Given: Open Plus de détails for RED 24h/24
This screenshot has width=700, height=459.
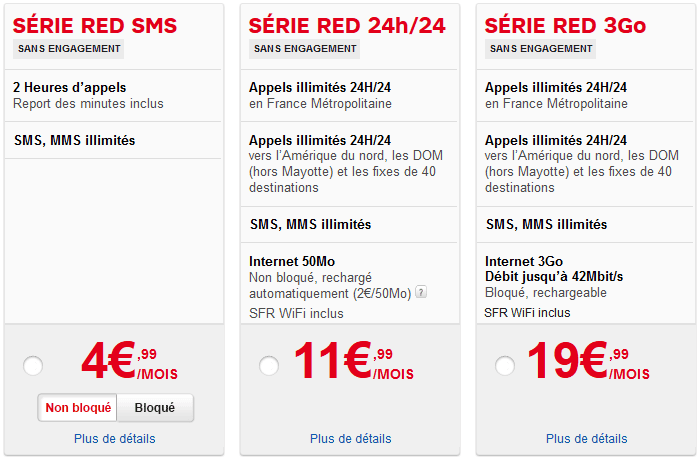Looking at the screenshot, I should [350, 438].
